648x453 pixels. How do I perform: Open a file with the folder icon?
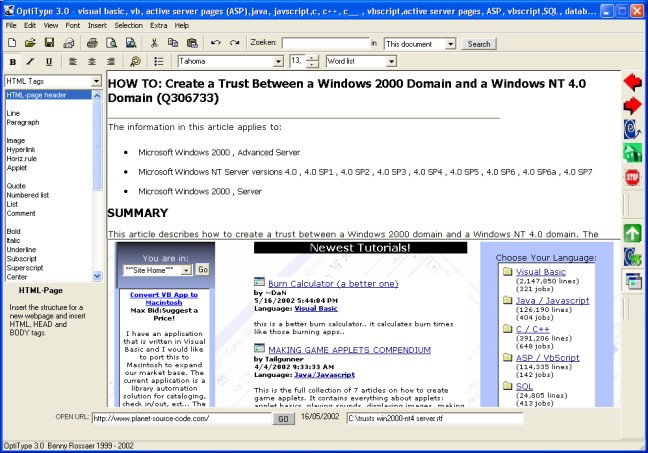30,43
